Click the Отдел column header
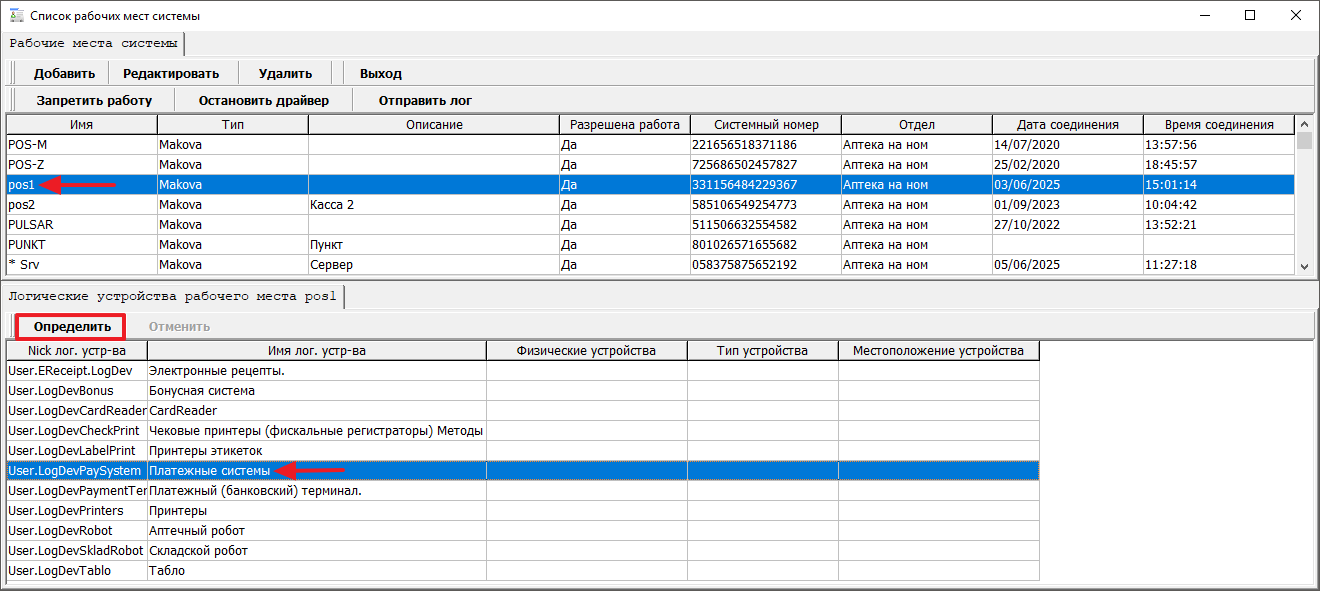Image resolution: width=1320 pixels, height=591 pixels. point(917,124)
